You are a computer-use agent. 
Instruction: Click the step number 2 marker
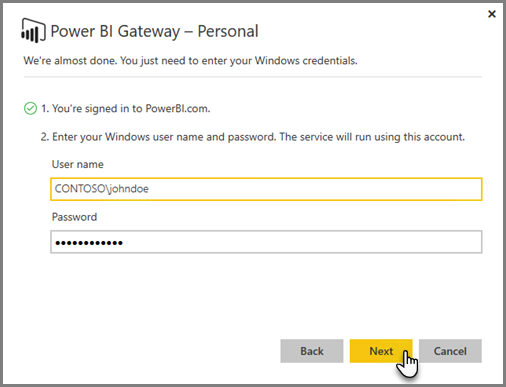[45, 137]
